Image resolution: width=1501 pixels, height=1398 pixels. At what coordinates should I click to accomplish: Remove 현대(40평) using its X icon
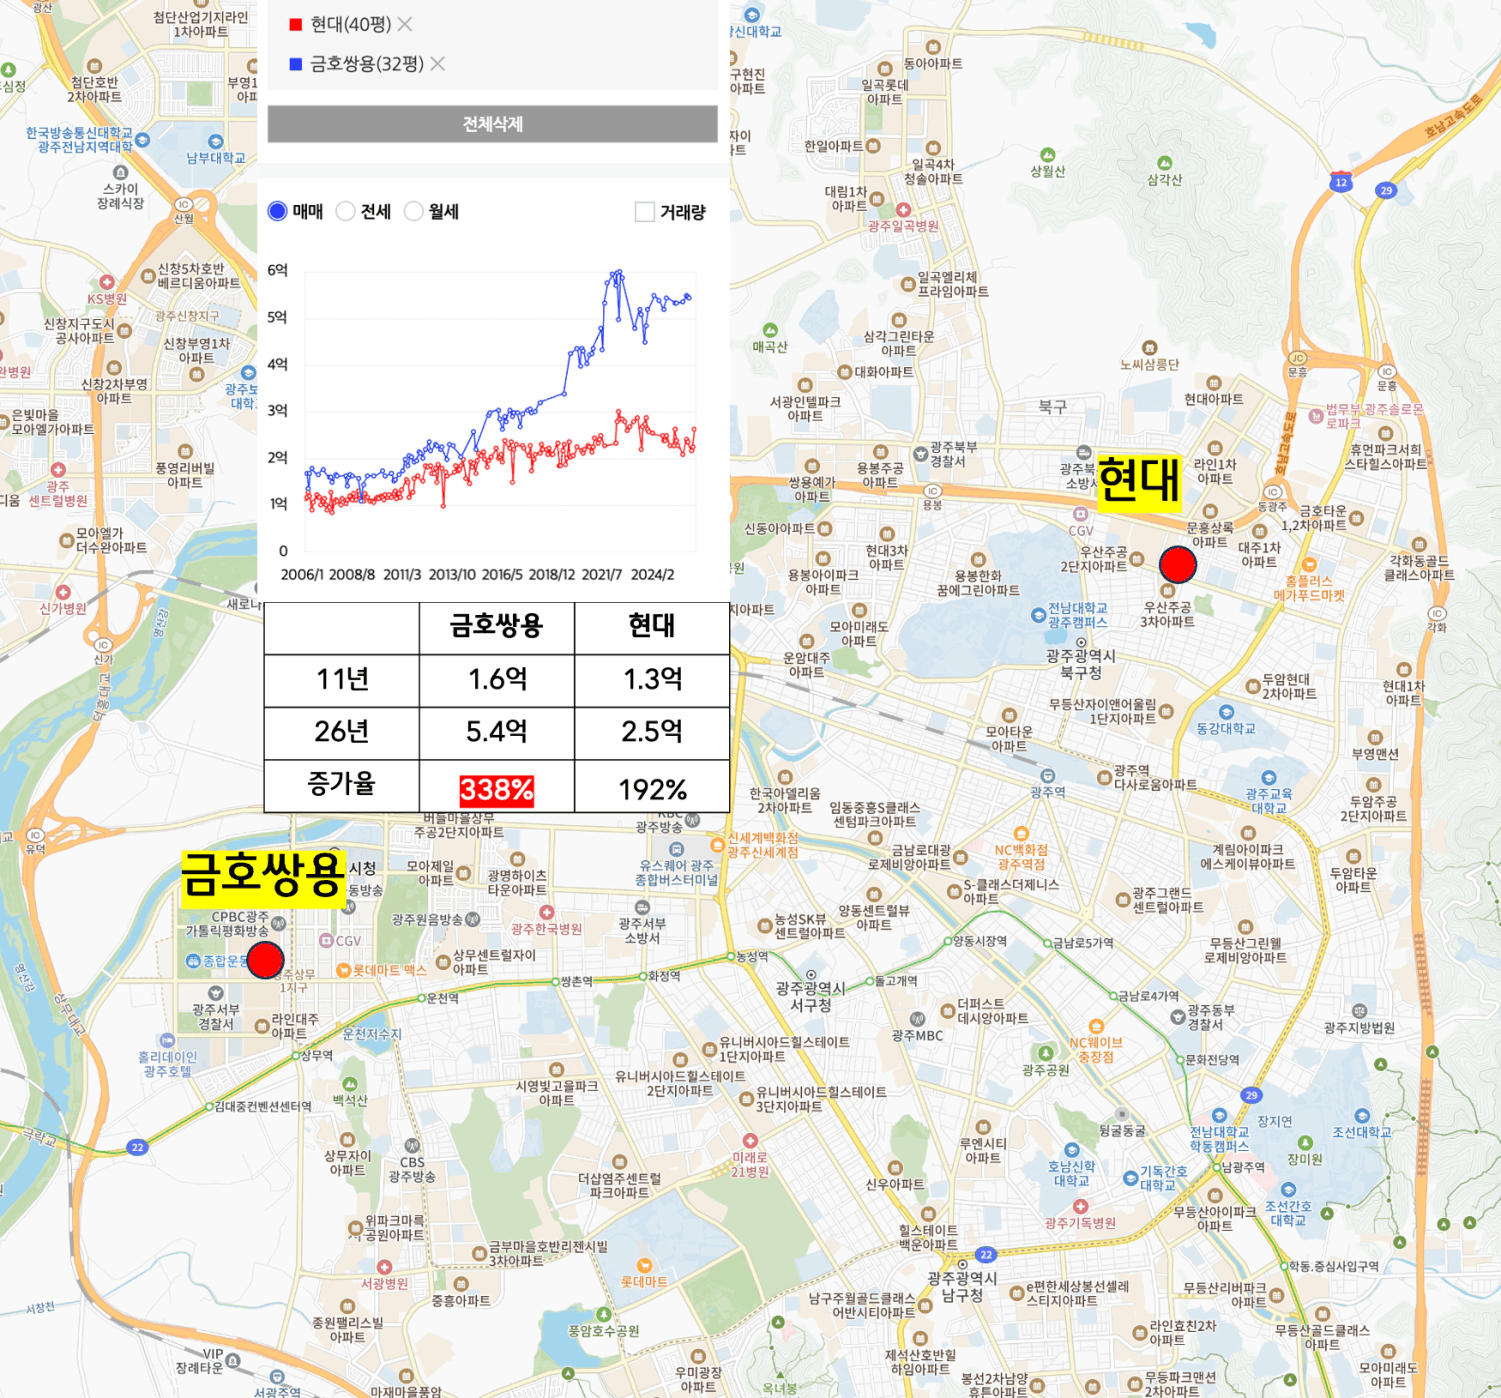pos(404,24)
